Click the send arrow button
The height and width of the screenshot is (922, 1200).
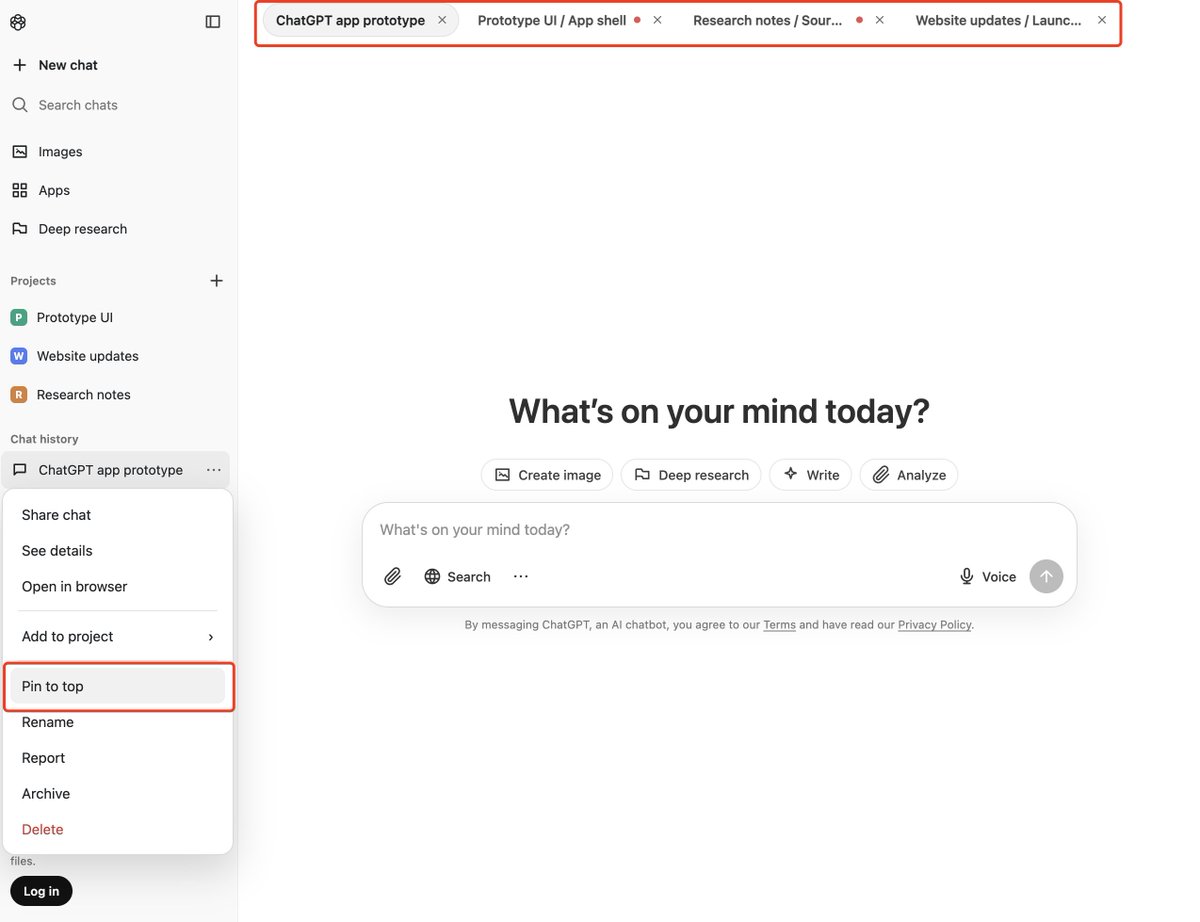point(1046,576)
